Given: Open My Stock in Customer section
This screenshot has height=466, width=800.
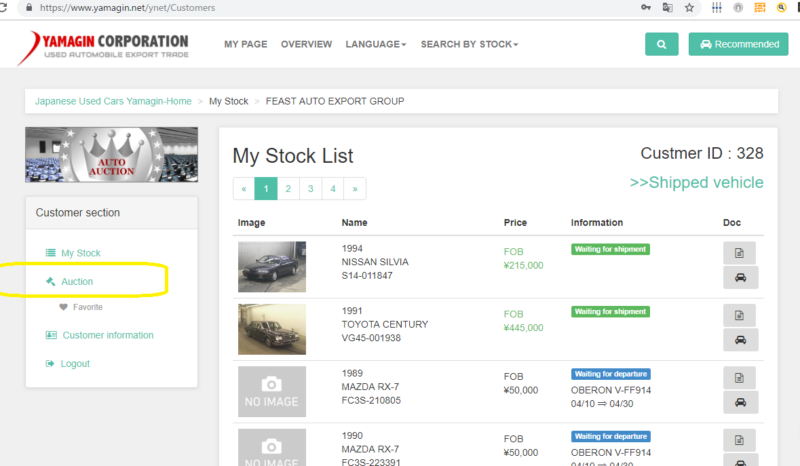Looking at the screenshot, I should (81, 253).
